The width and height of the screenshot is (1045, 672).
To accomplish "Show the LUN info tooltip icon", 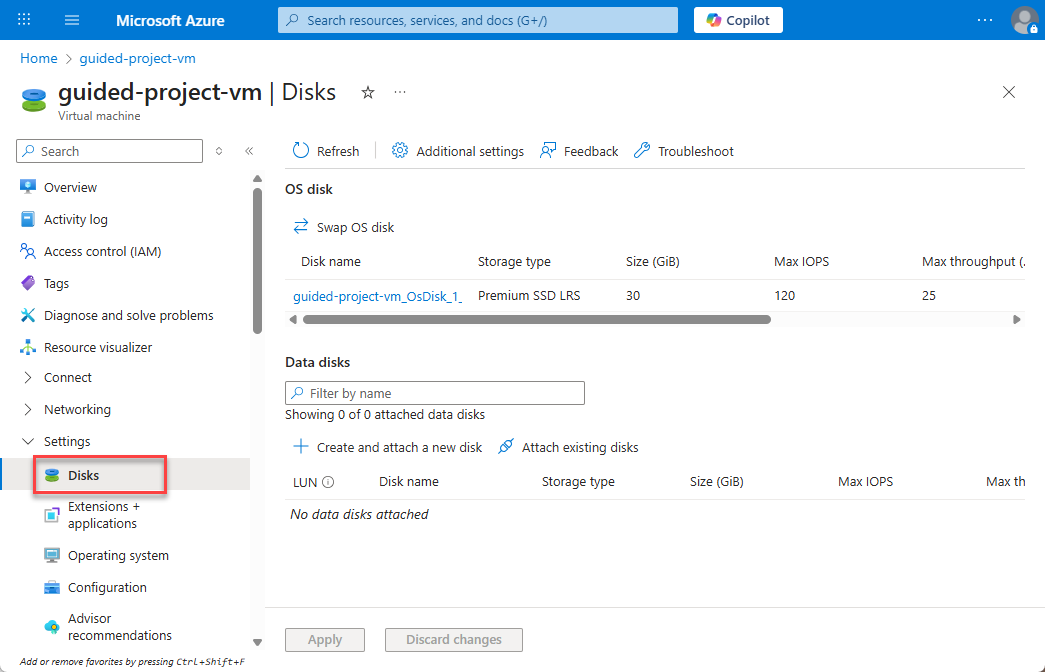I will pos(328,482).
